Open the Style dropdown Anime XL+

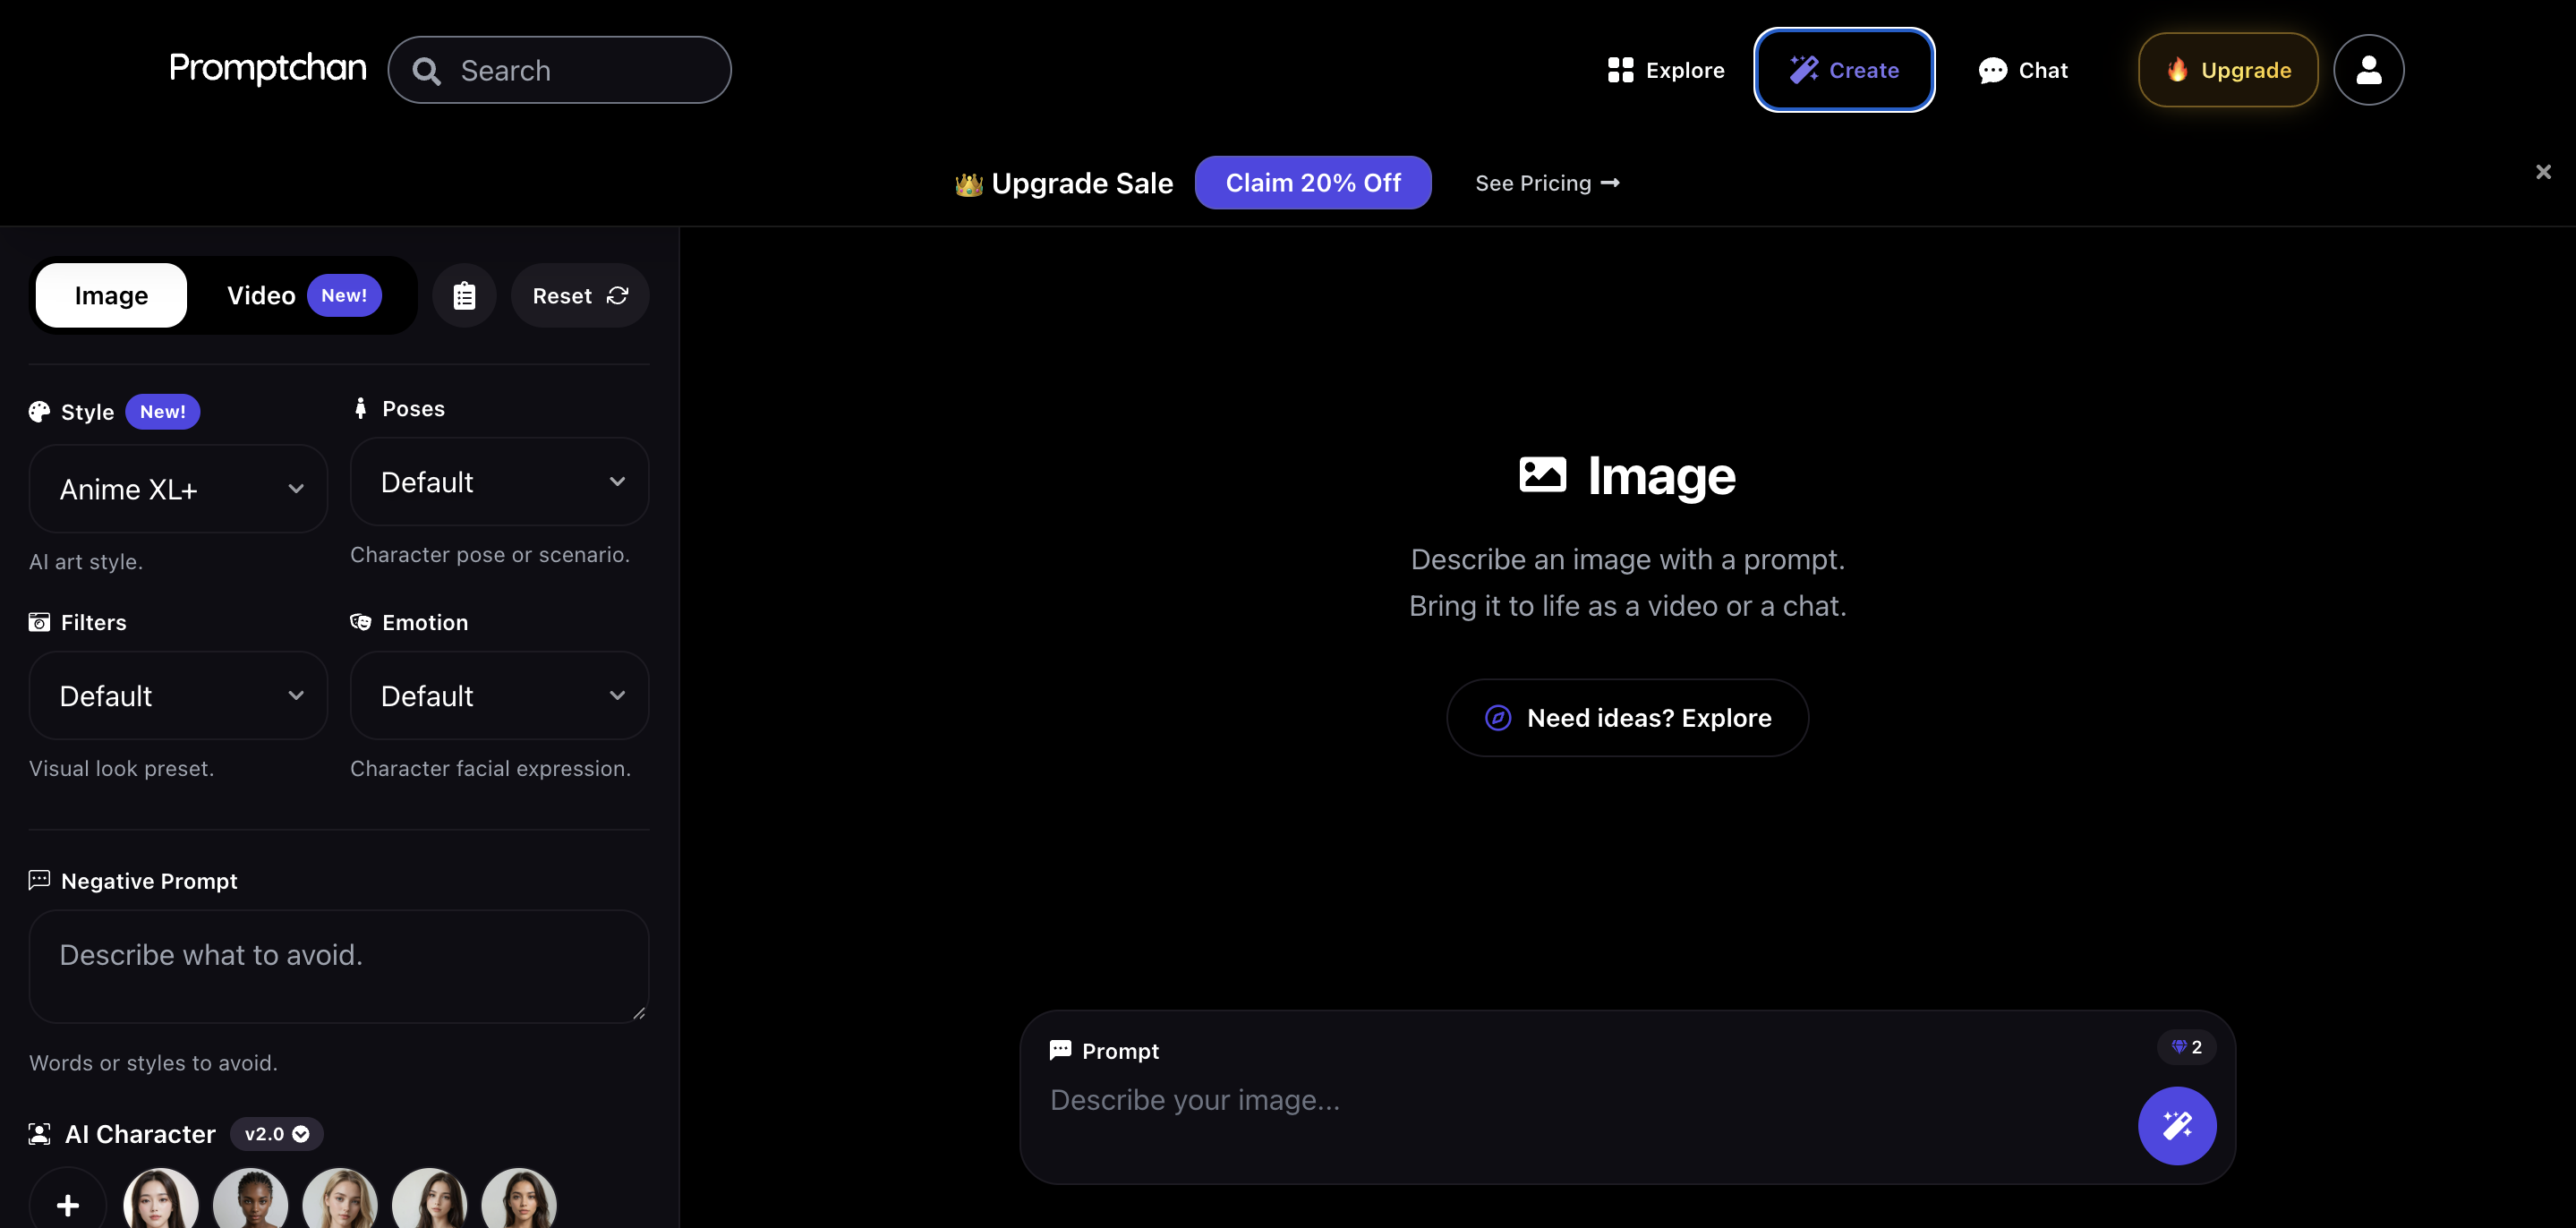point(178,489)
